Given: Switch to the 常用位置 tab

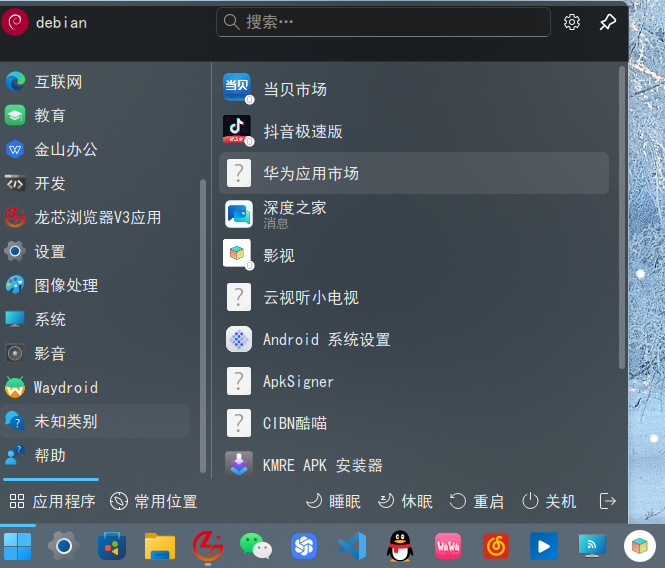Looking at the screenshot, I should [x=154, y=501].
